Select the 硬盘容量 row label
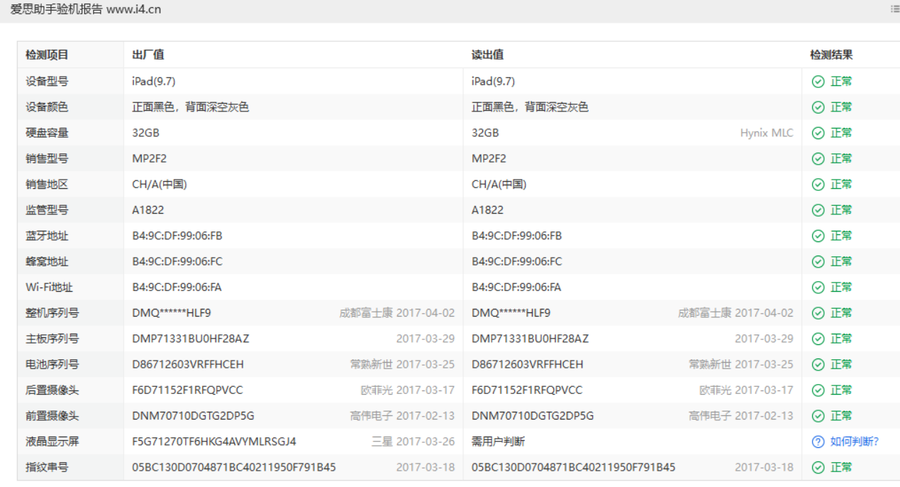 [x=47, y=133]
